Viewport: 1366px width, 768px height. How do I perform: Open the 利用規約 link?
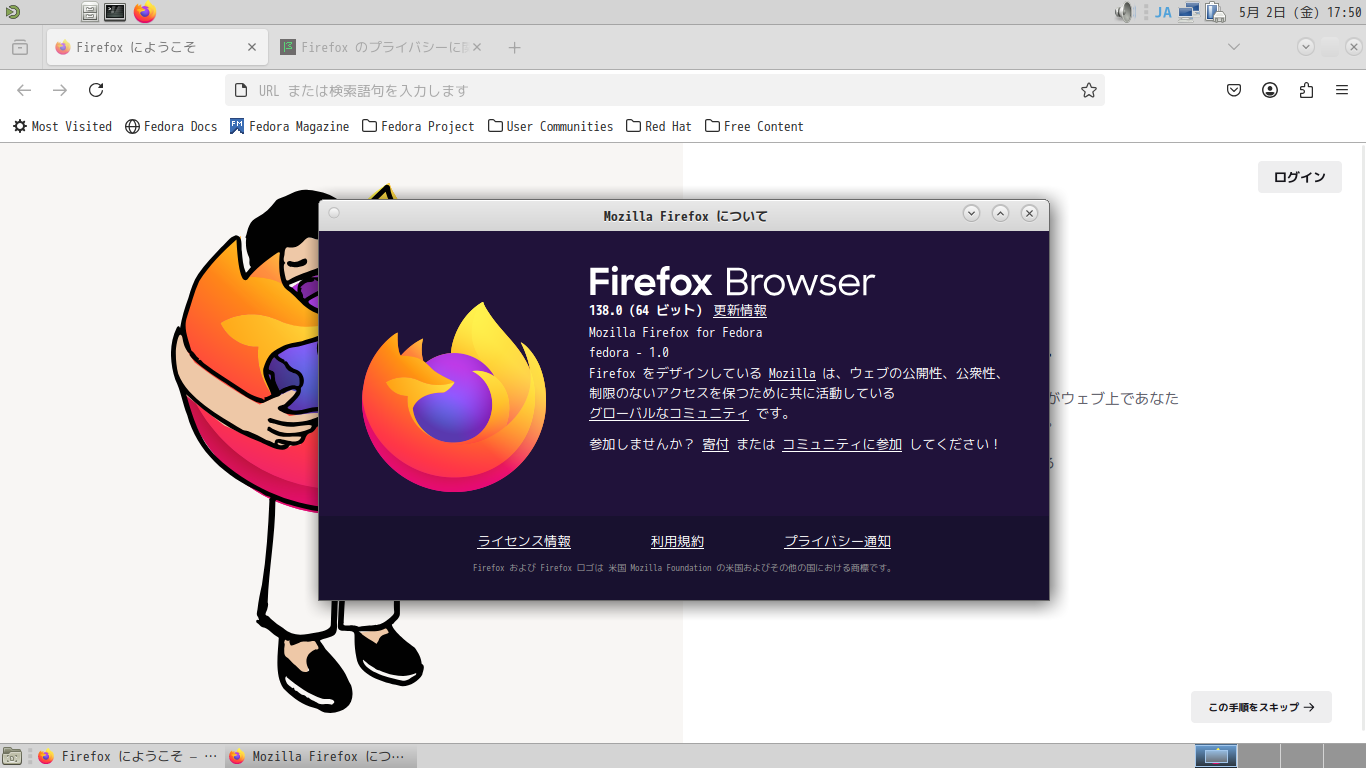click(x=677, y=541)
